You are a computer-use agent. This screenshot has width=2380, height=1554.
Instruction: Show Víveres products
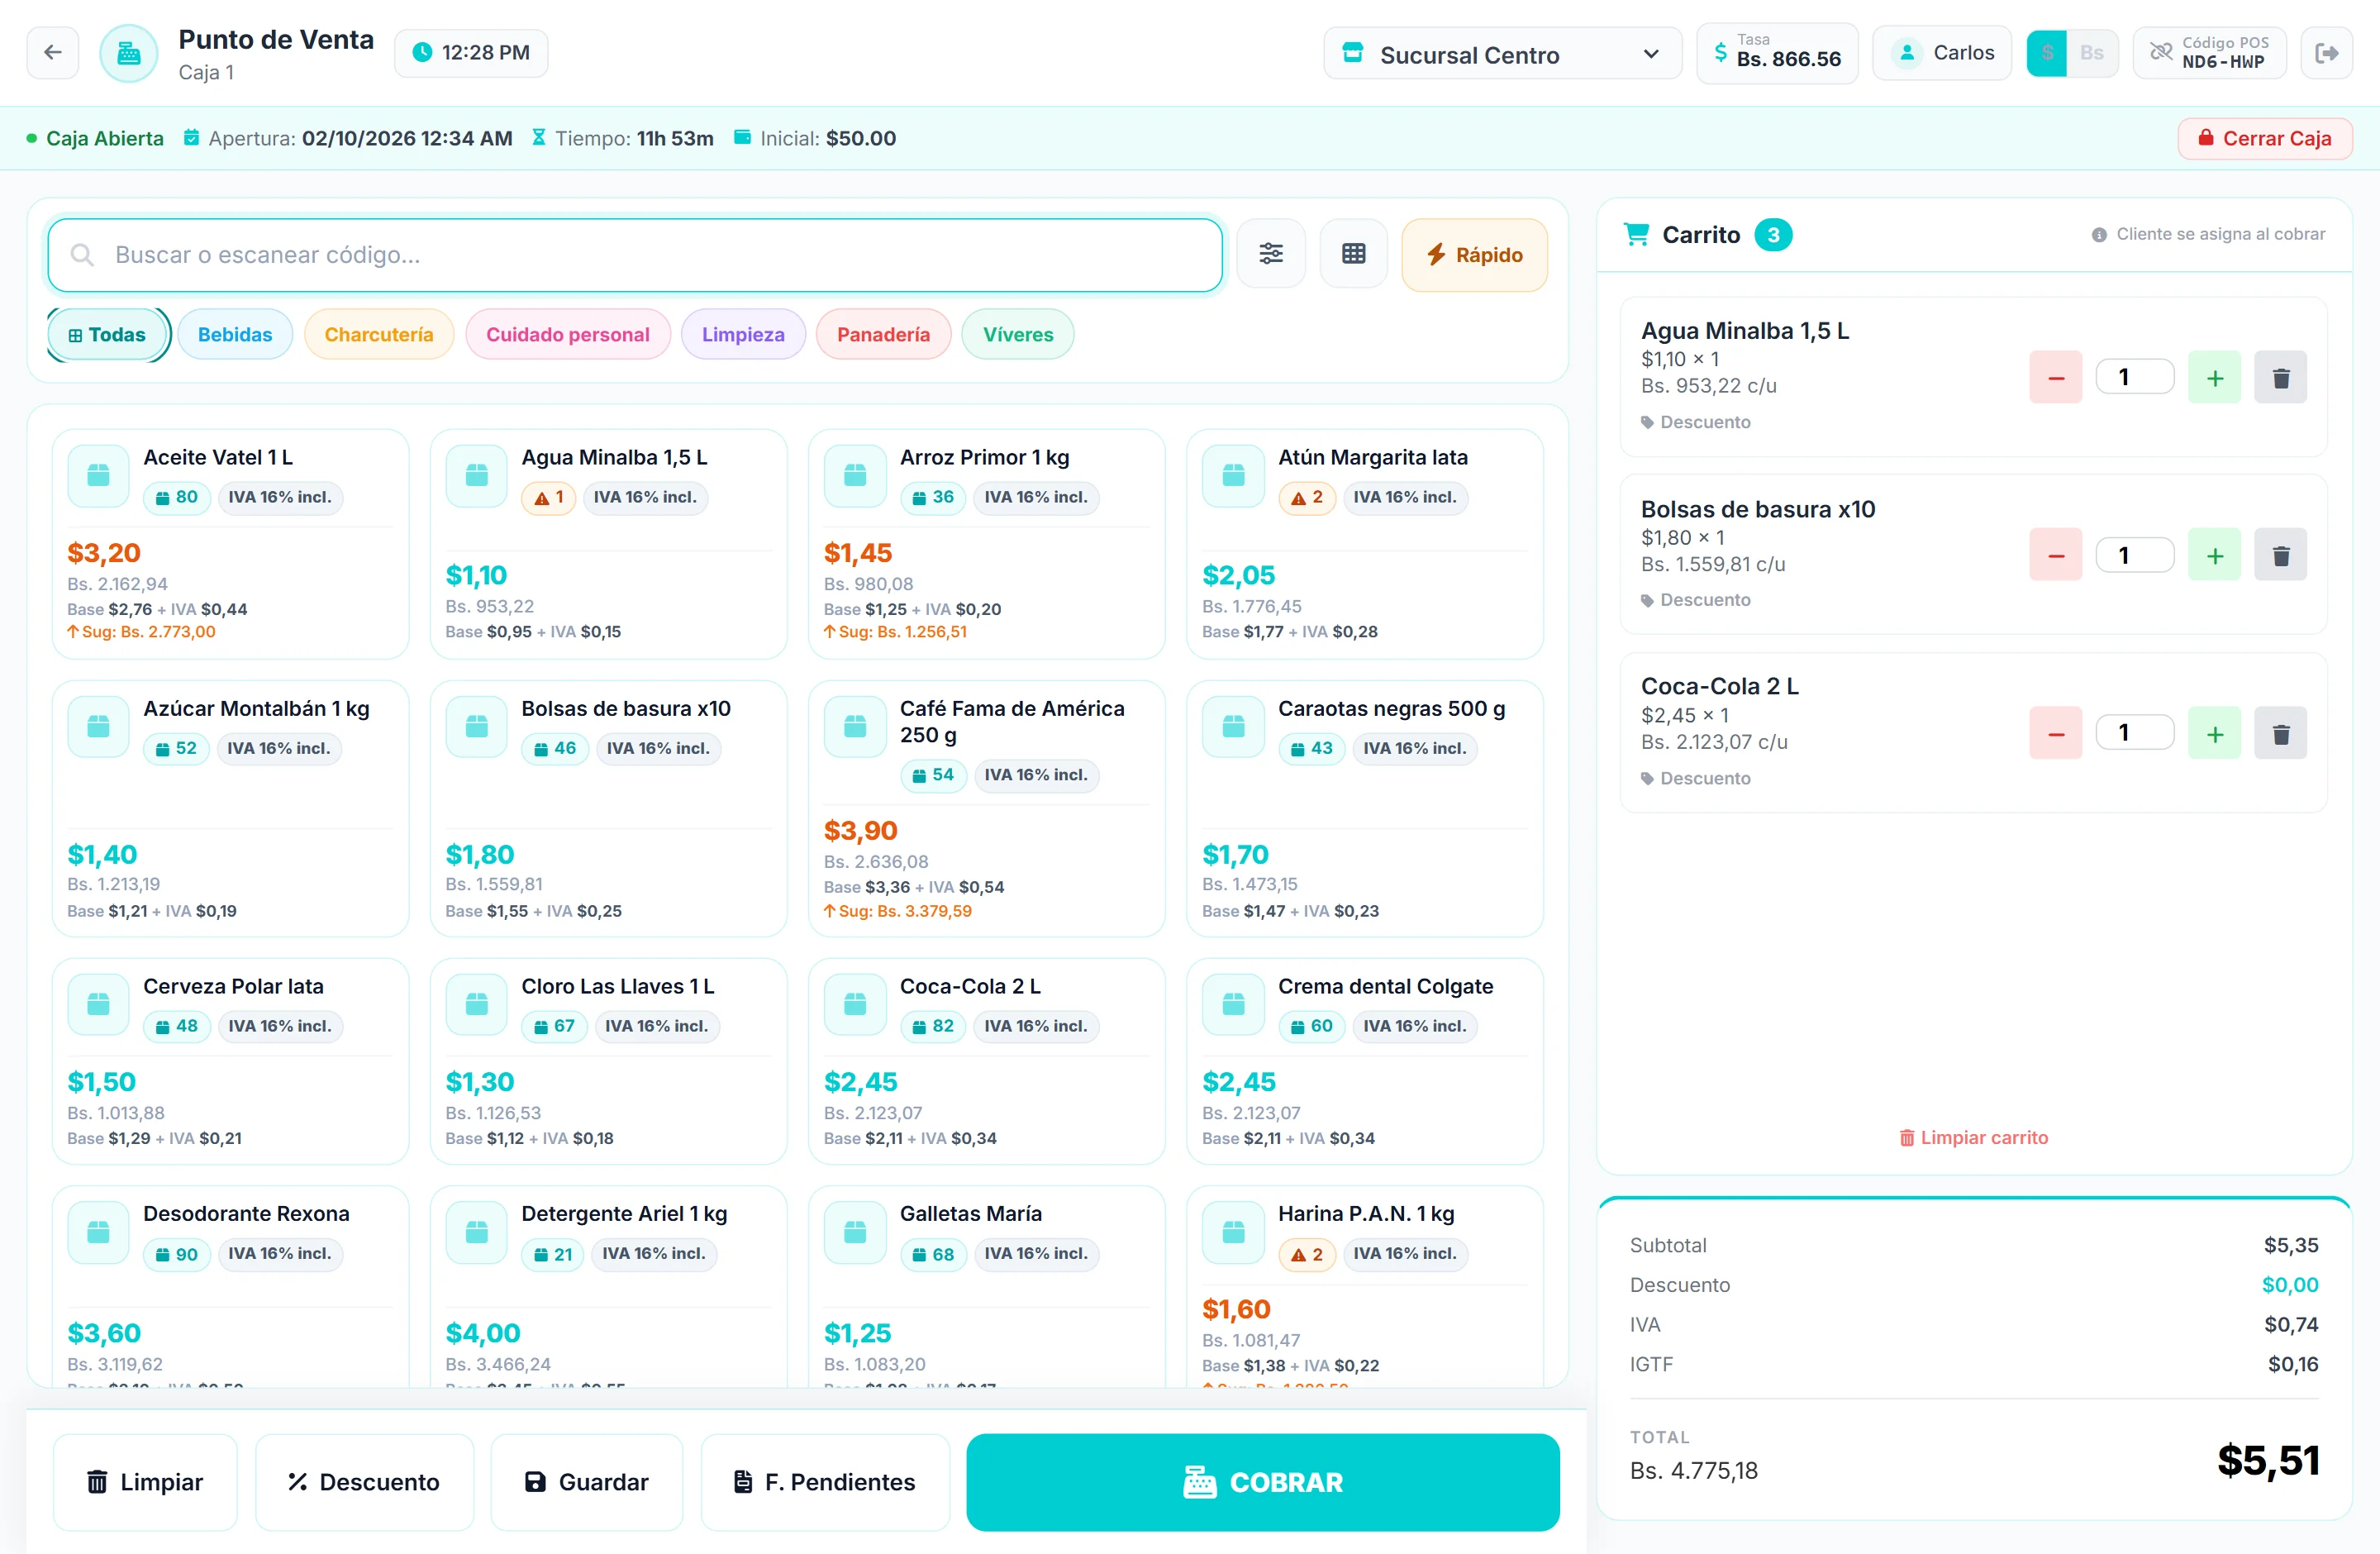(1018, 335)
